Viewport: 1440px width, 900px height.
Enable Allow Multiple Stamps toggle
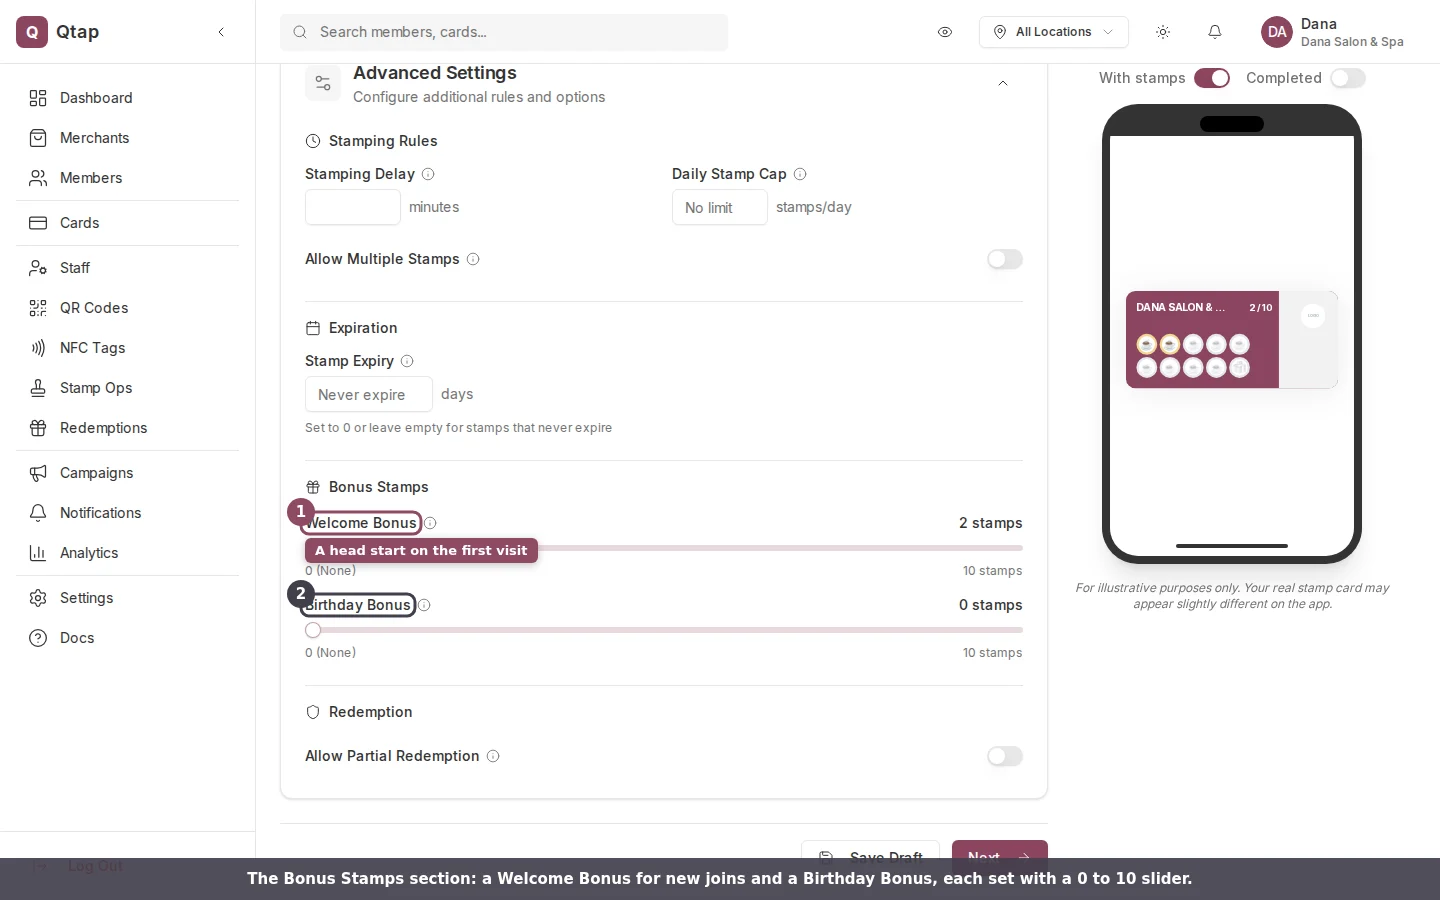pos(1005,259)
